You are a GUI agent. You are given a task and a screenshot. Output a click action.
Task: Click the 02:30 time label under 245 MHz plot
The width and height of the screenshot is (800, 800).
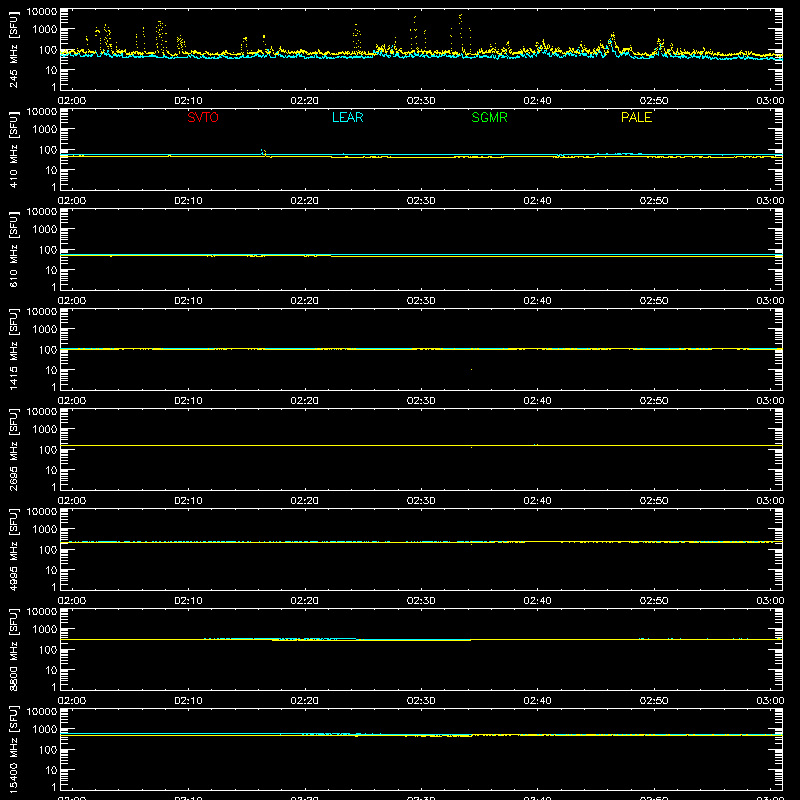click(x=421, y=101)
